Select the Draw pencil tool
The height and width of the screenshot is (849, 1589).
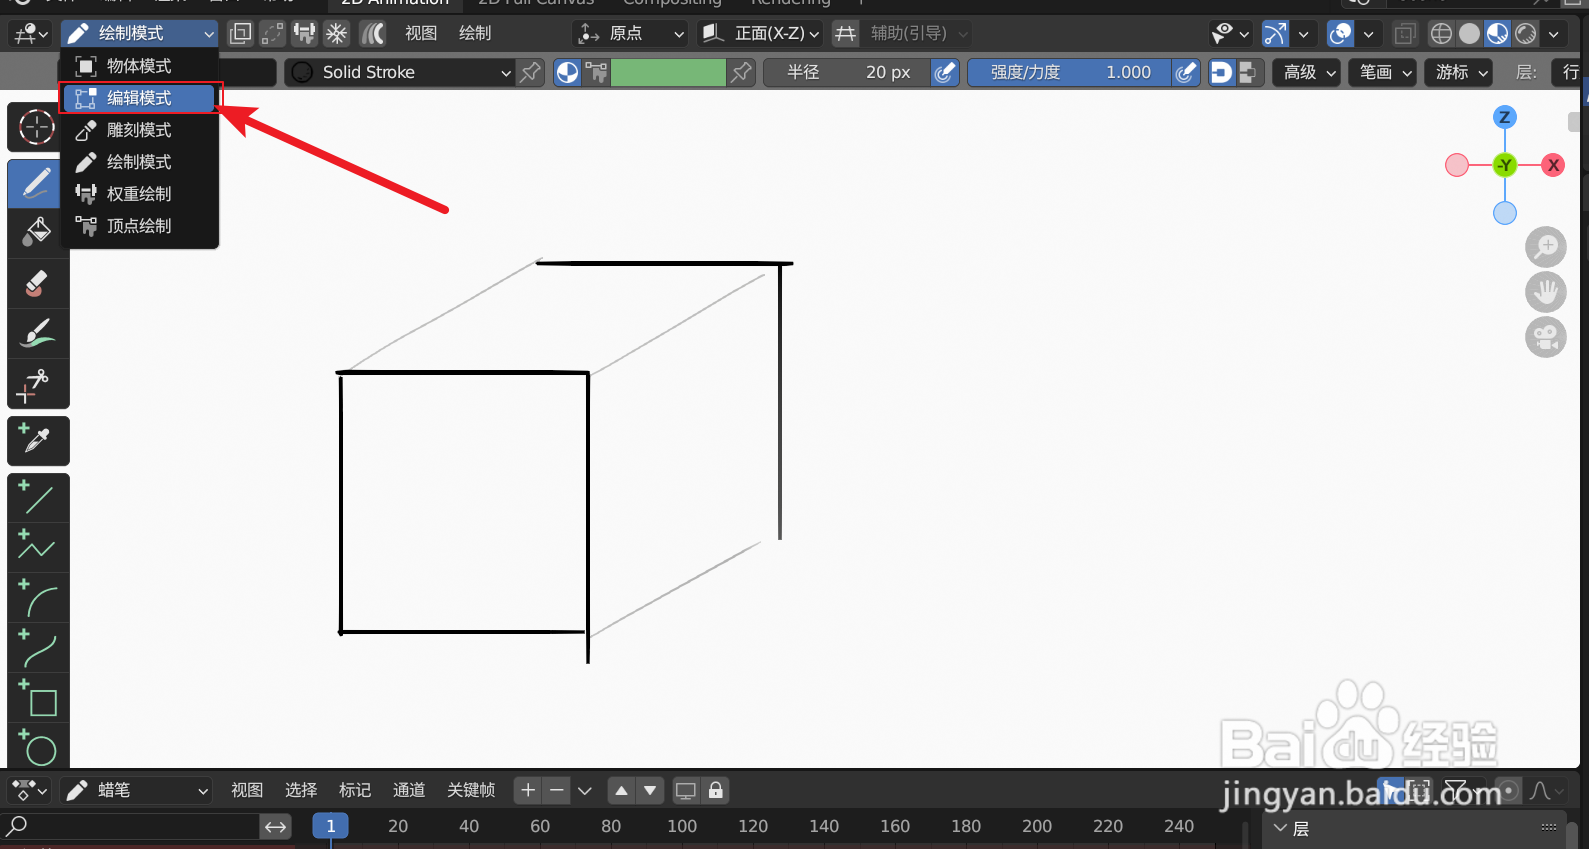tap(37, 184)
